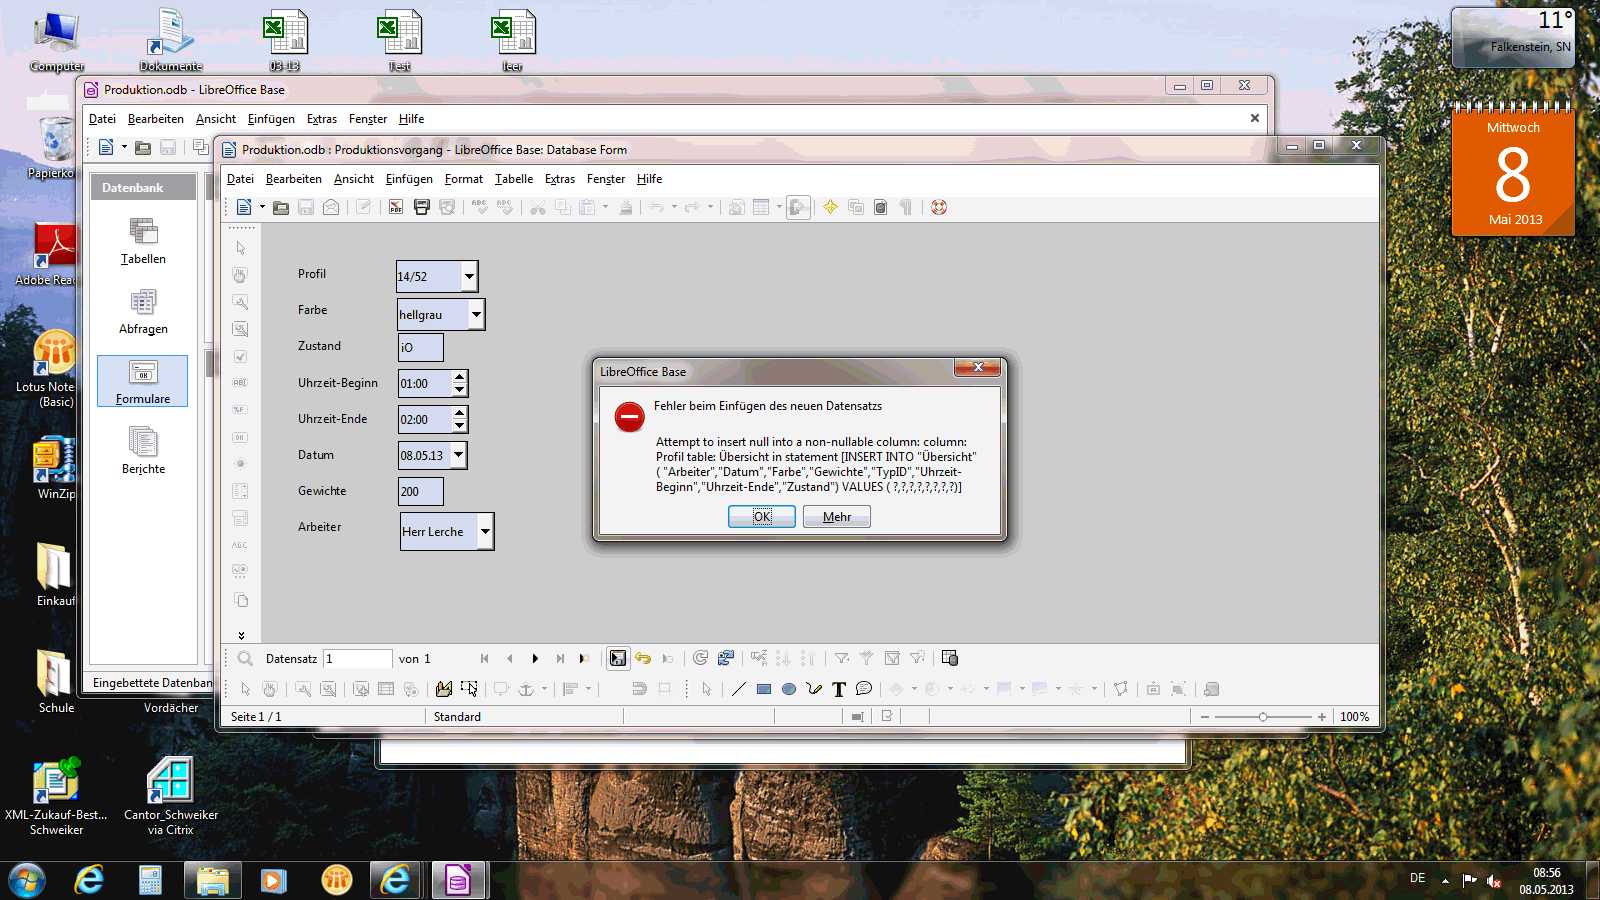1600x900 pixels.
Task: Open the Windows Start menu
Action: tap(27, 880)
